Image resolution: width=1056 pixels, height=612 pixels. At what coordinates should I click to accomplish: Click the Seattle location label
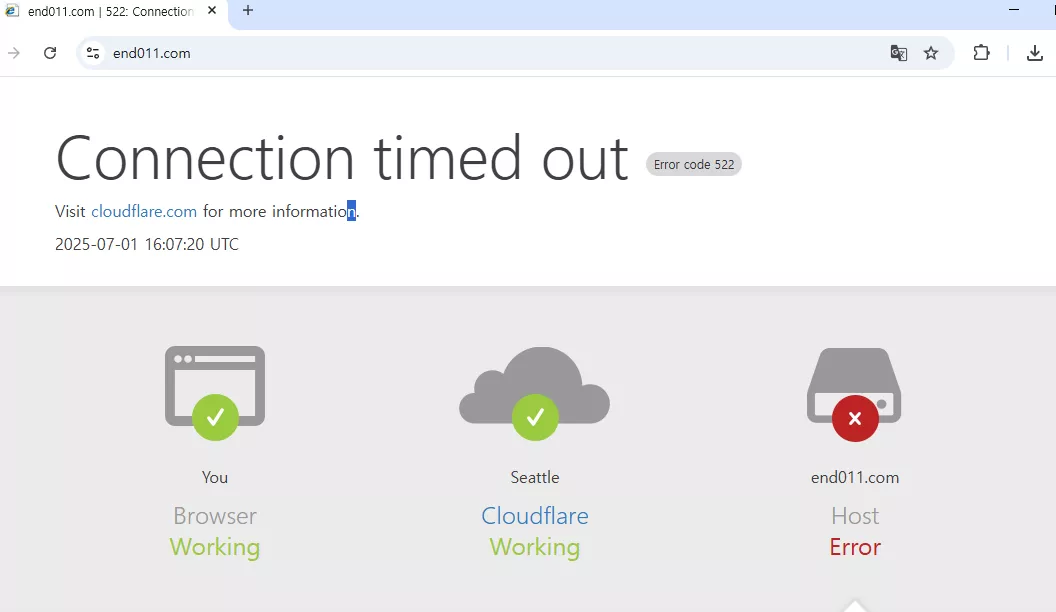[x=535, y=477]
